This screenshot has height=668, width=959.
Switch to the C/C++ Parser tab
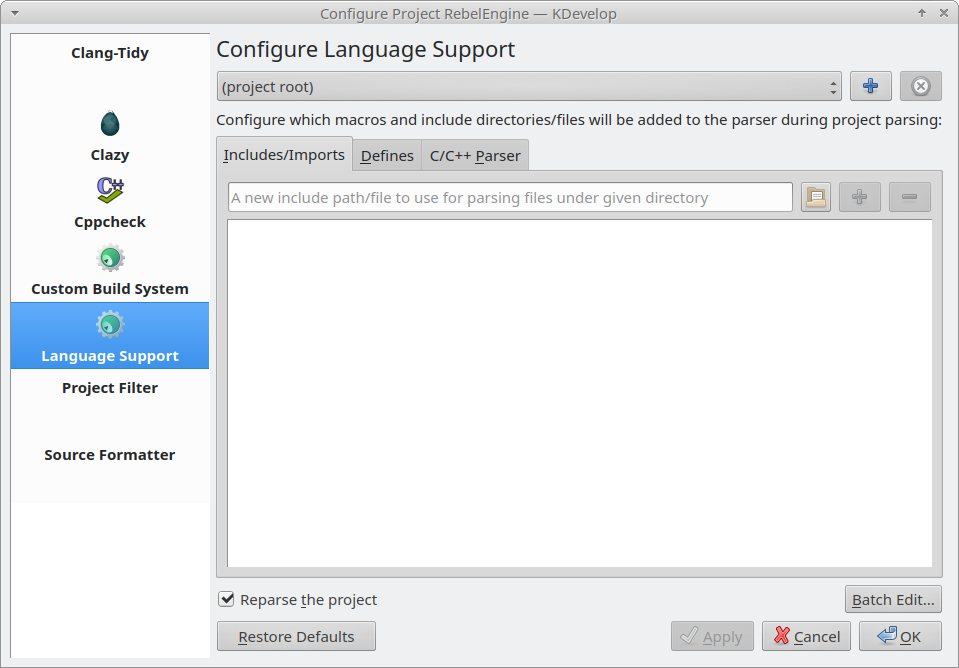tap(475, 155)
